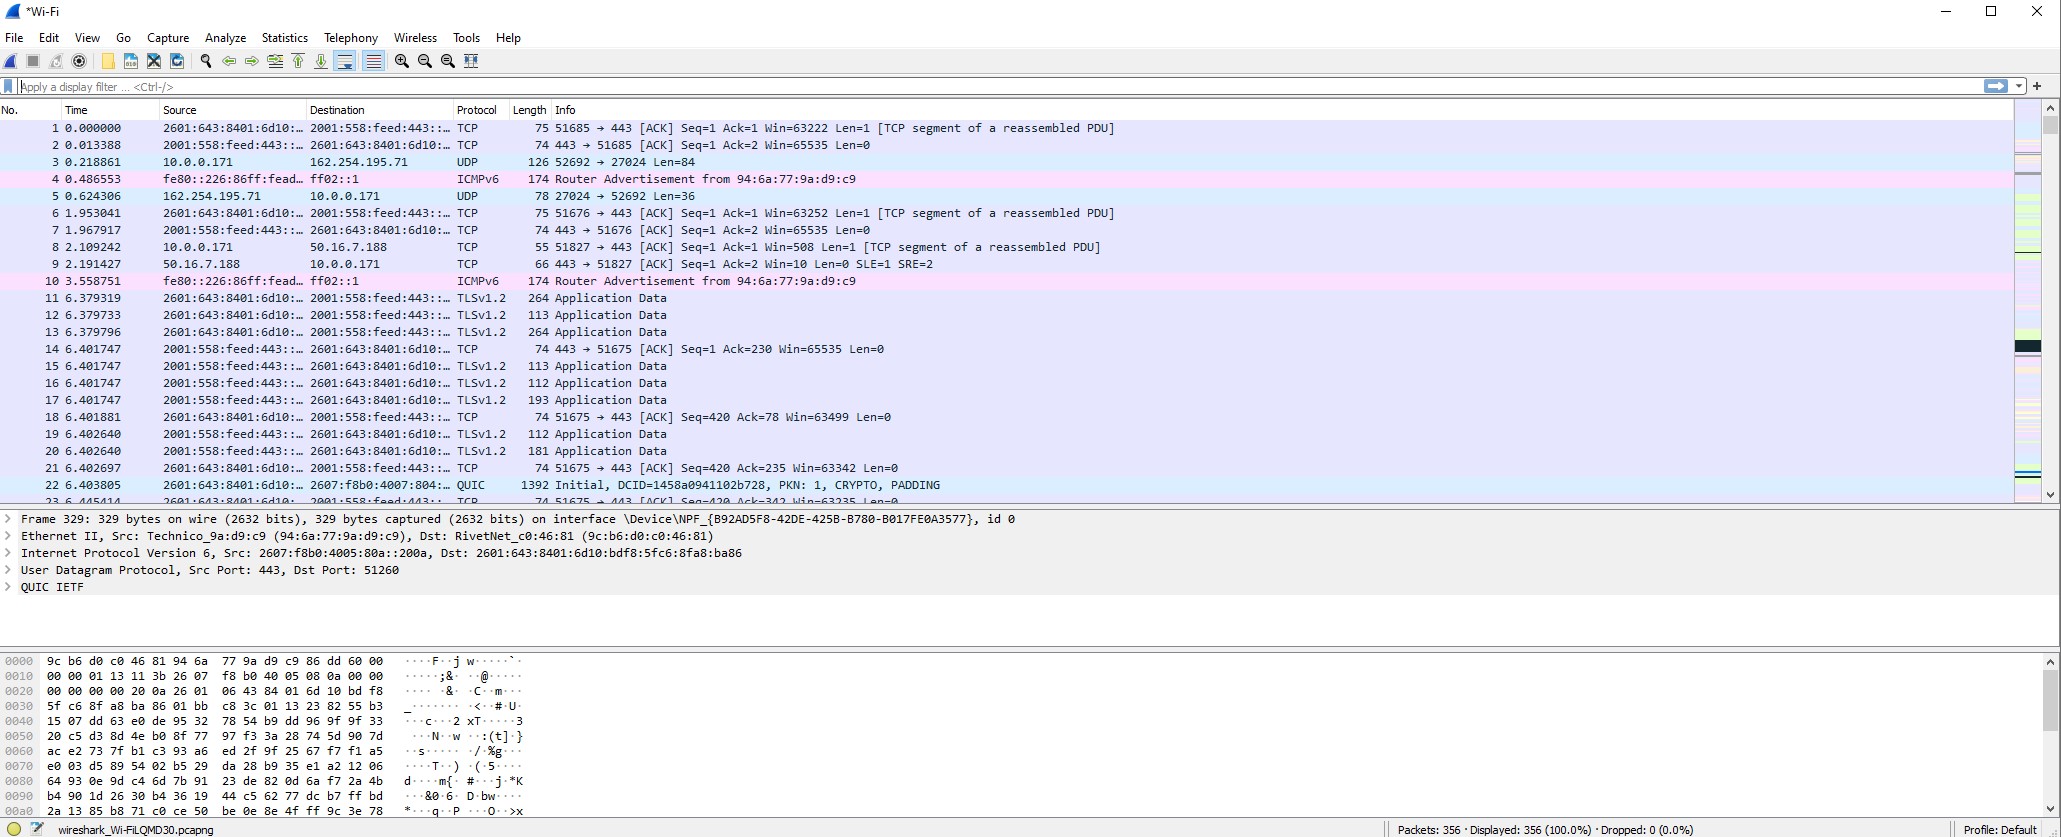The height and width of the screenshot is (837, 2061).
Task: Open the Tools menu
Action: [467, 38]
